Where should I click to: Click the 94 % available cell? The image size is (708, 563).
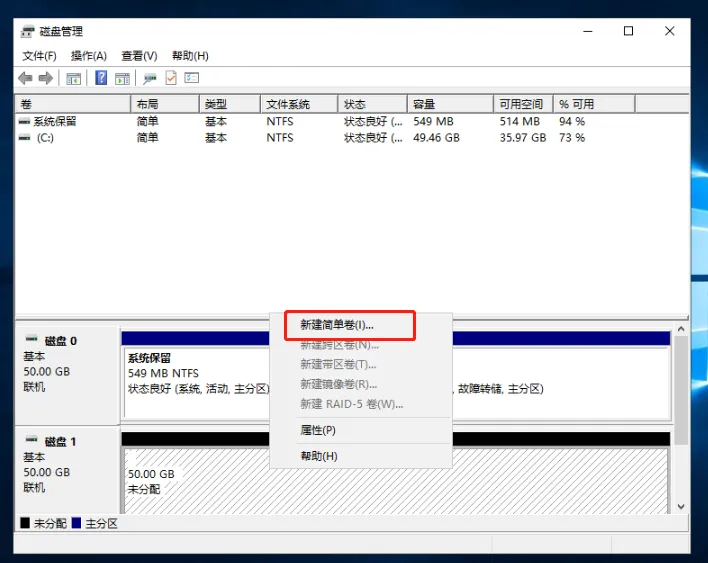pos(572,121)
